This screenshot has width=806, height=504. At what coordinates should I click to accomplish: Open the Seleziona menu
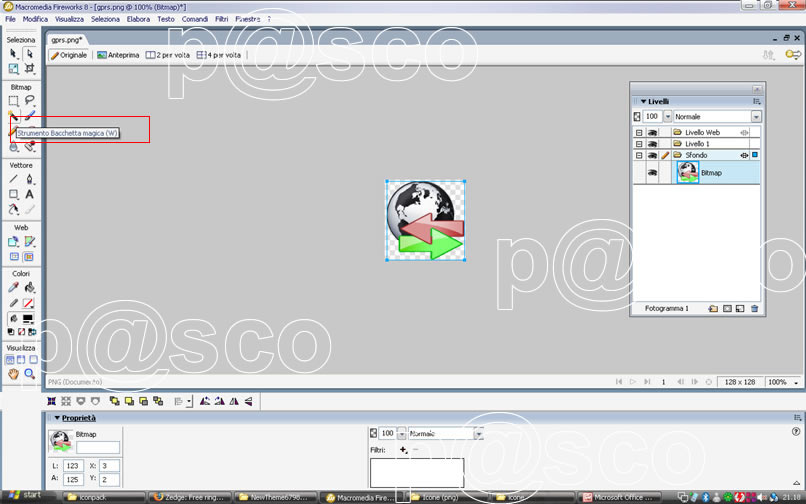(x=105, y=19)
